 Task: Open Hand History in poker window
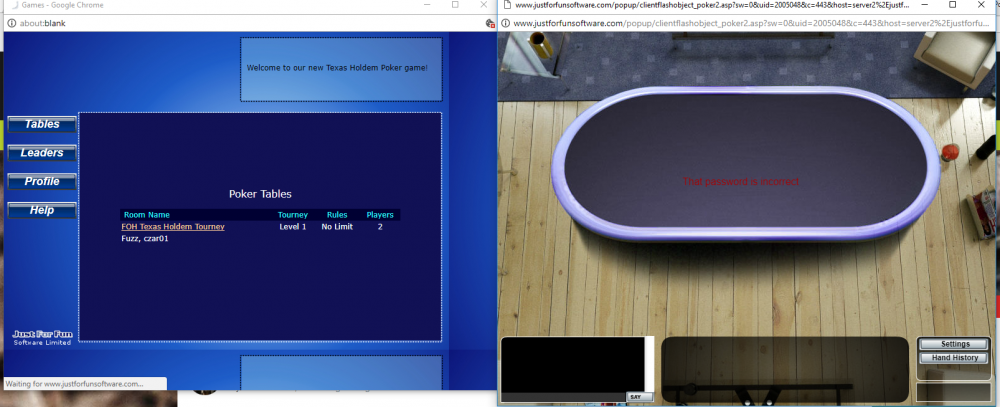(x=955, y=358)
